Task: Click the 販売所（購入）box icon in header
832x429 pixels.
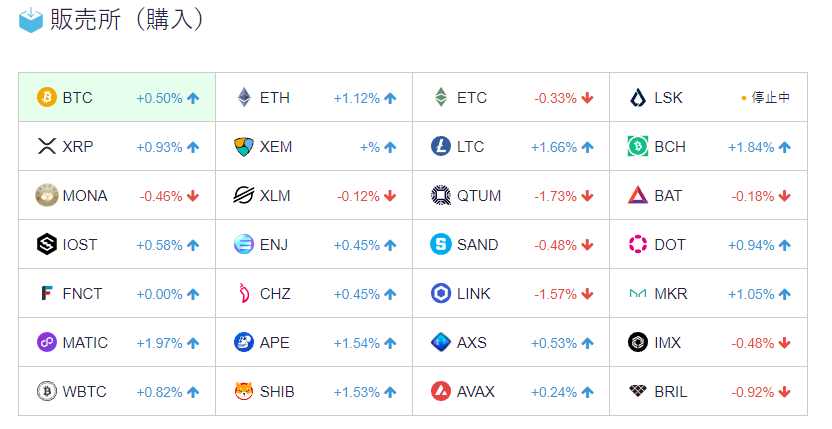Action: pos(31,20)
